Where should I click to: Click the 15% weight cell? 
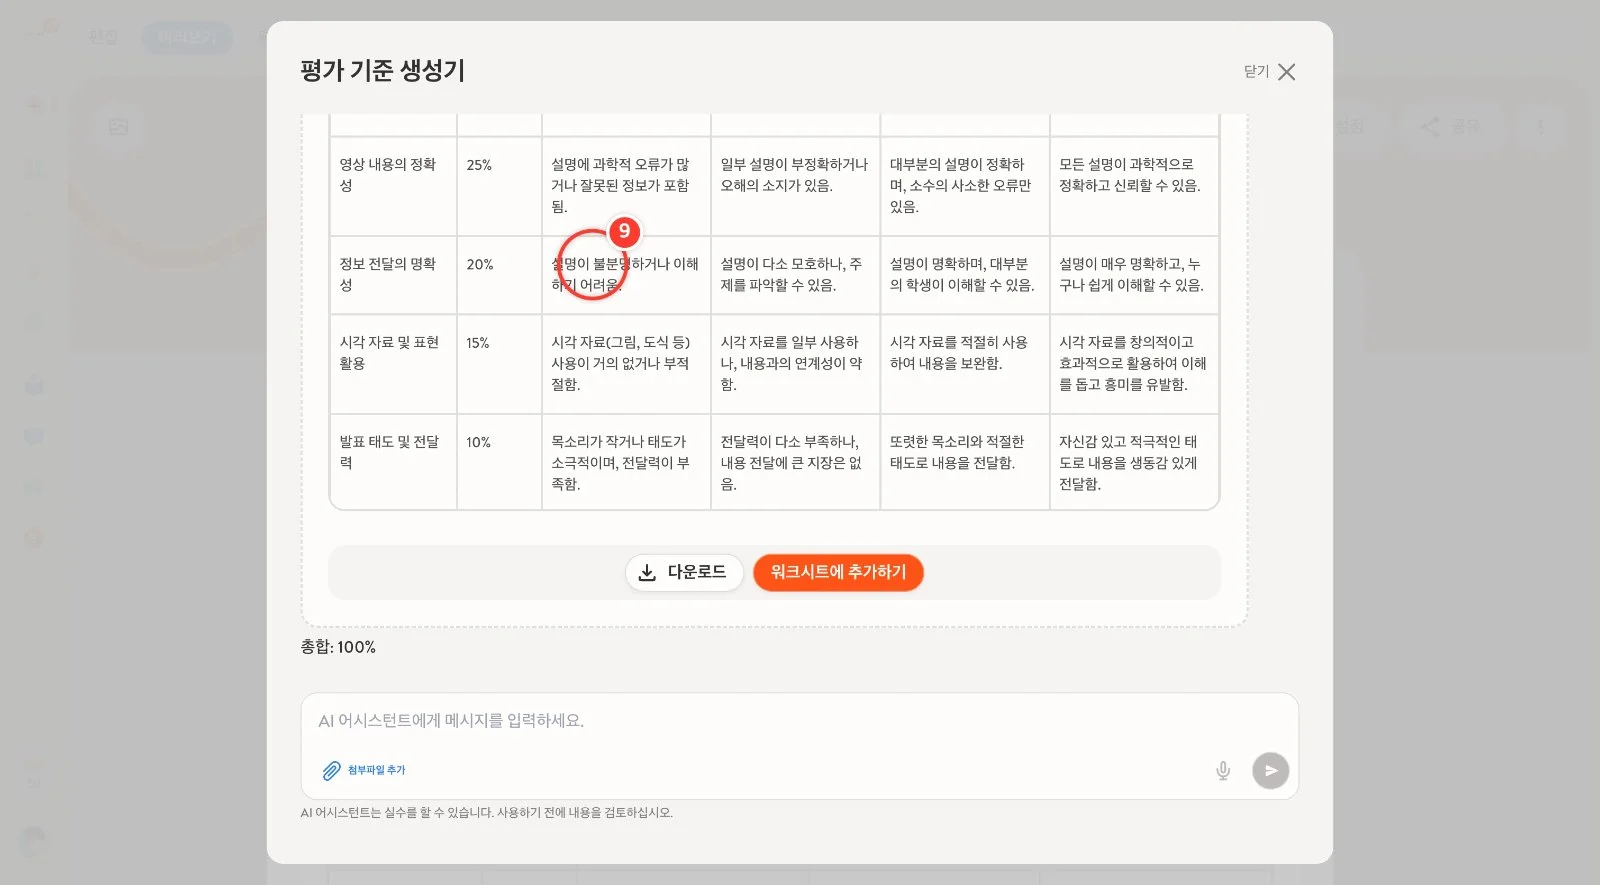[x=499, y=364]
